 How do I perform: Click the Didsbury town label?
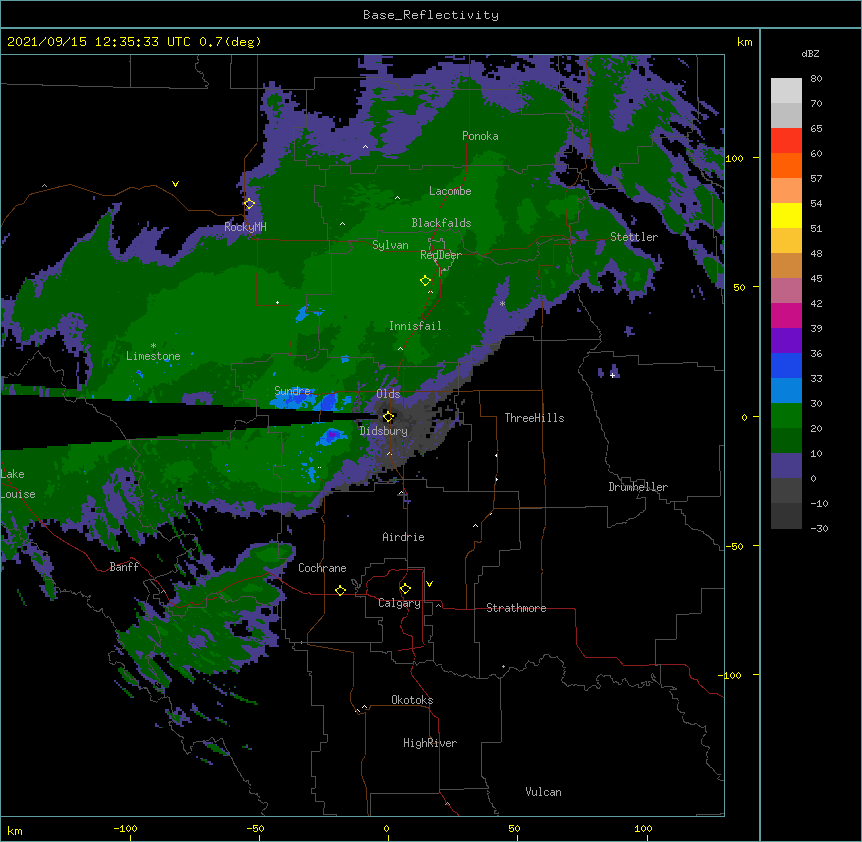coord(384,431)
